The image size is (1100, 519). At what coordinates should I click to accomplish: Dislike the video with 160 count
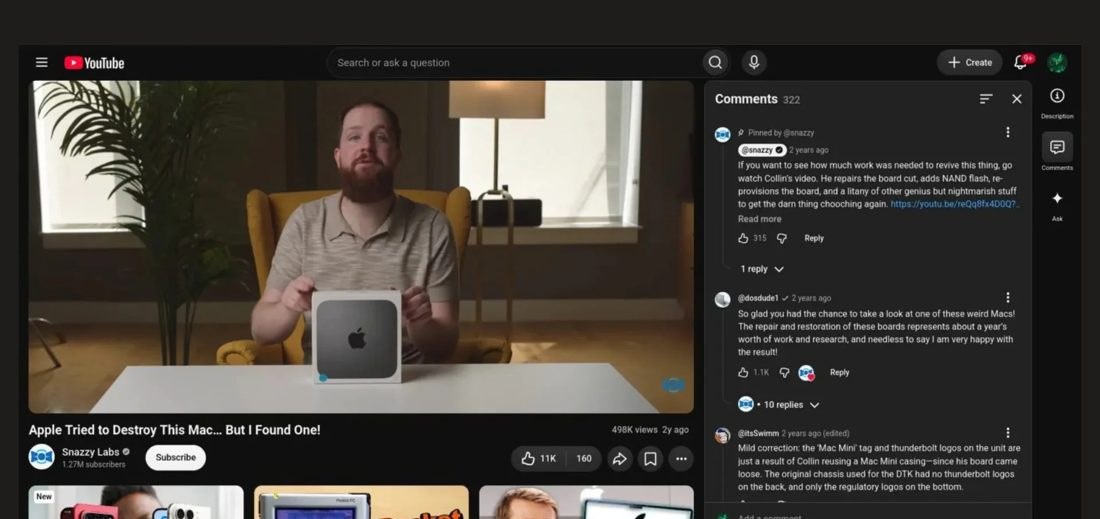tap(584, 459)
